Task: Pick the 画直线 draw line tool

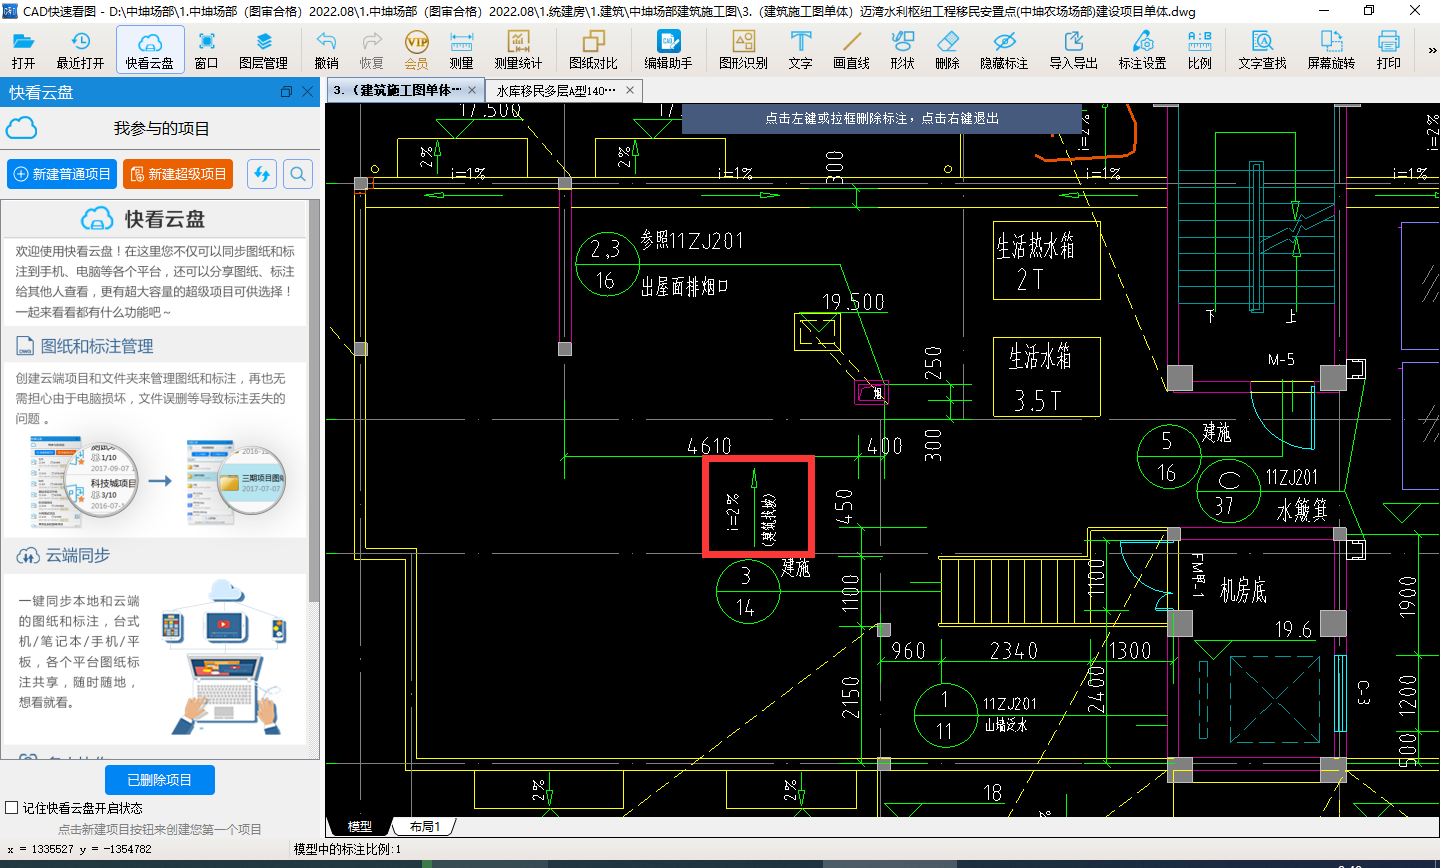Action: pyautogui.click(x=851, y=50)
